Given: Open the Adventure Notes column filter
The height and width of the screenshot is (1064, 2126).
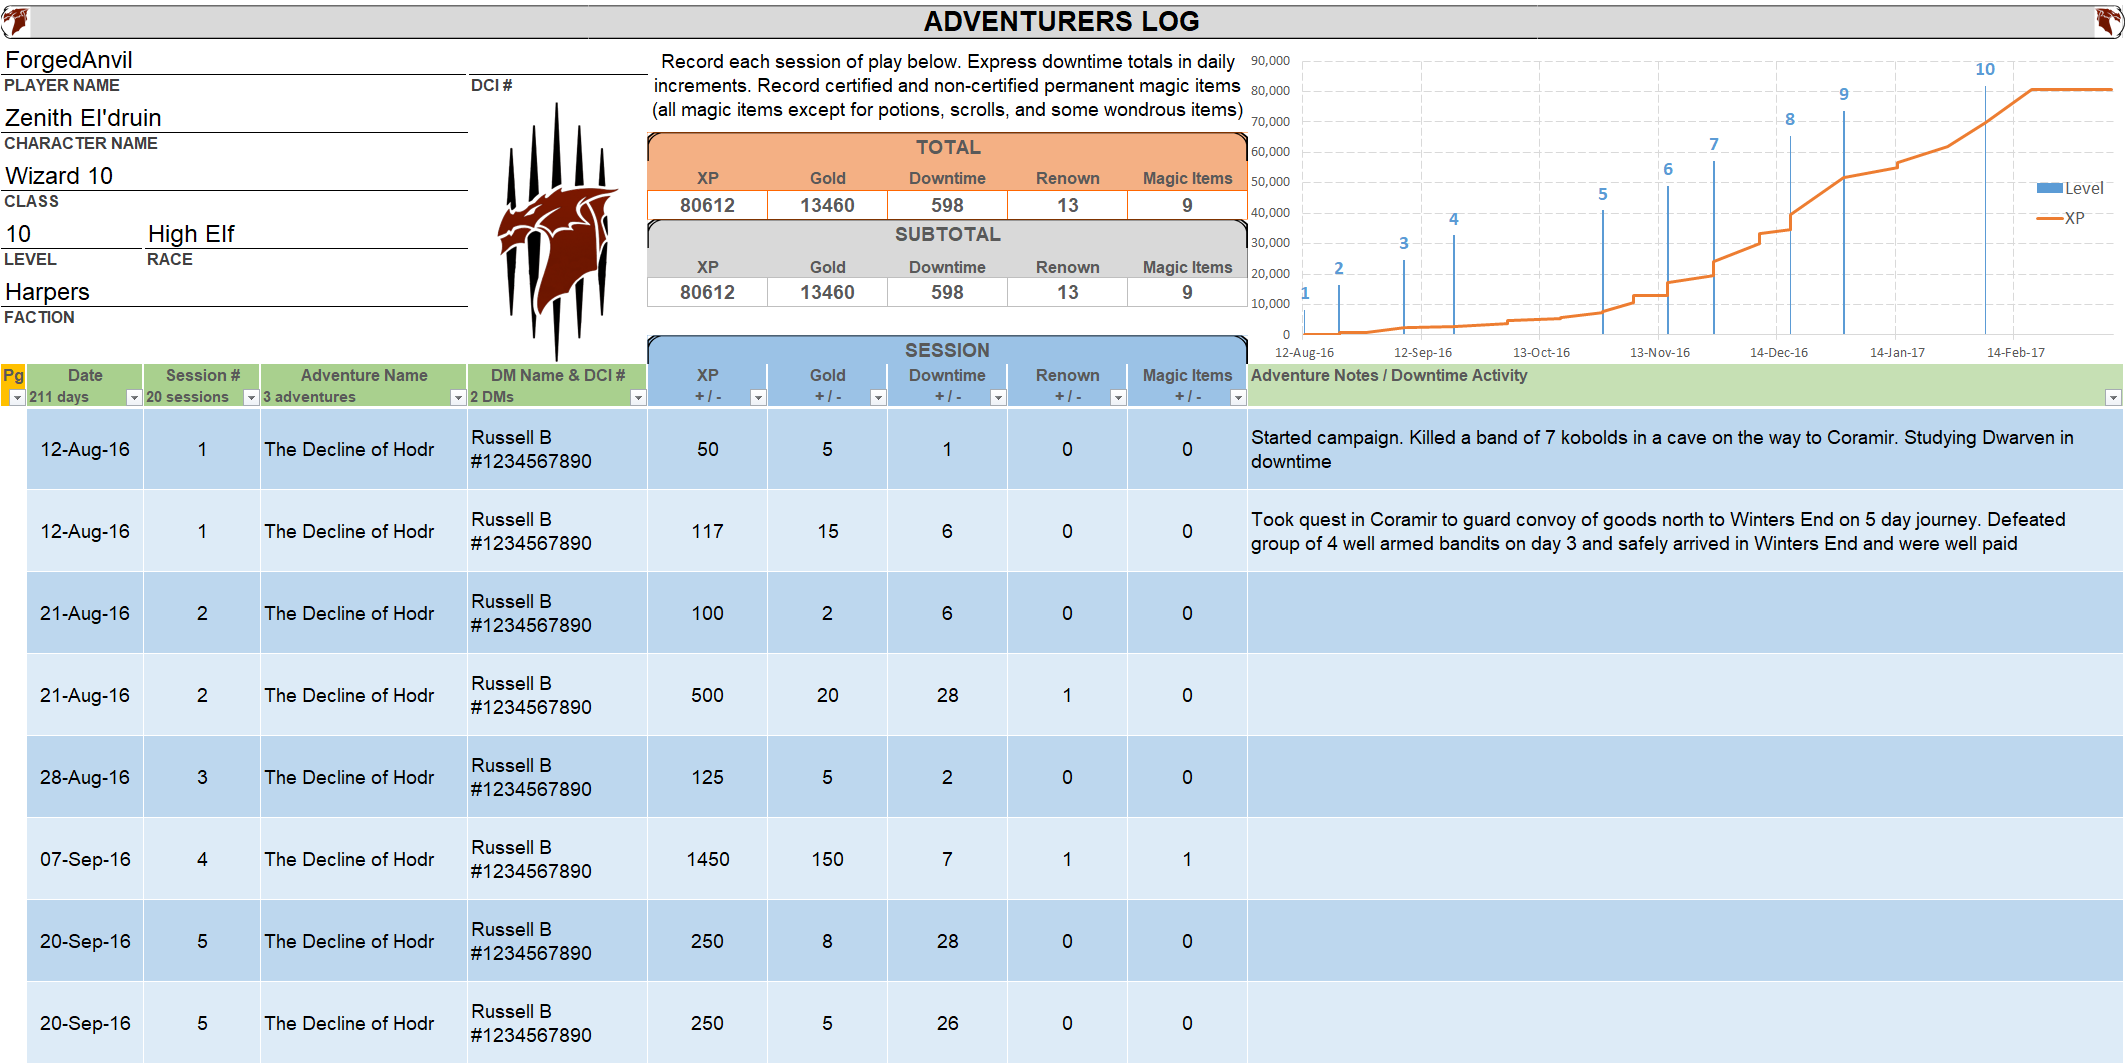Looking at the screenshot, I should [x=2113, y=398].
